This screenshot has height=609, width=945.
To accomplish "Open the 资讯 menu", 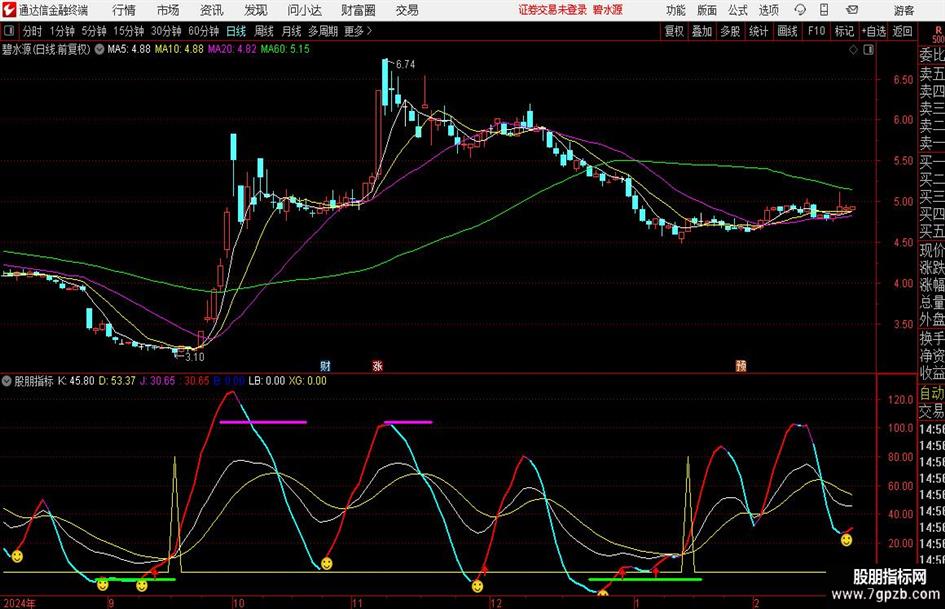I will point(211,10).
